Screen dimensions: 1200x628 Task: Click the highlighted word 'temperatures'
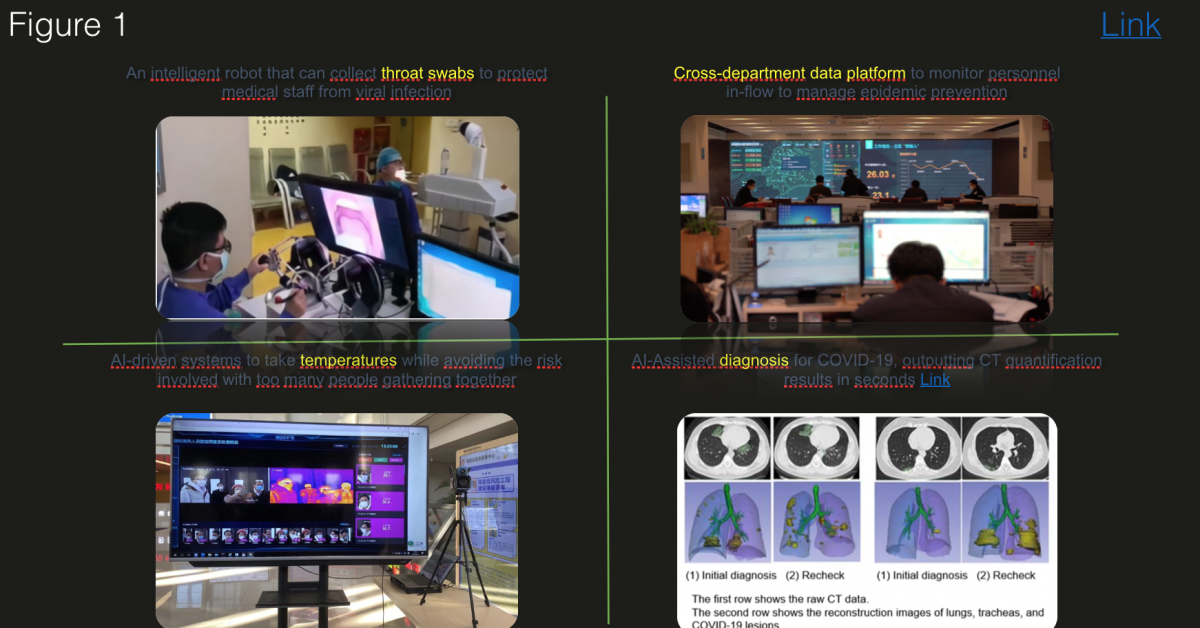tap(348, 361)
